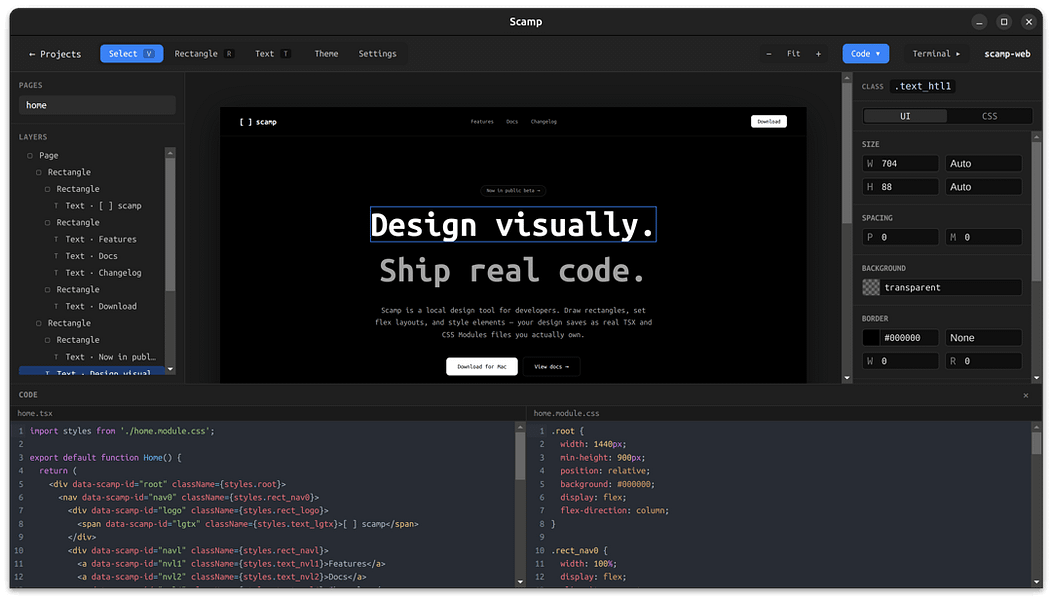Edit the margin M field
The width and height of the screenshot is (1052, 600).
coord(984,237)
